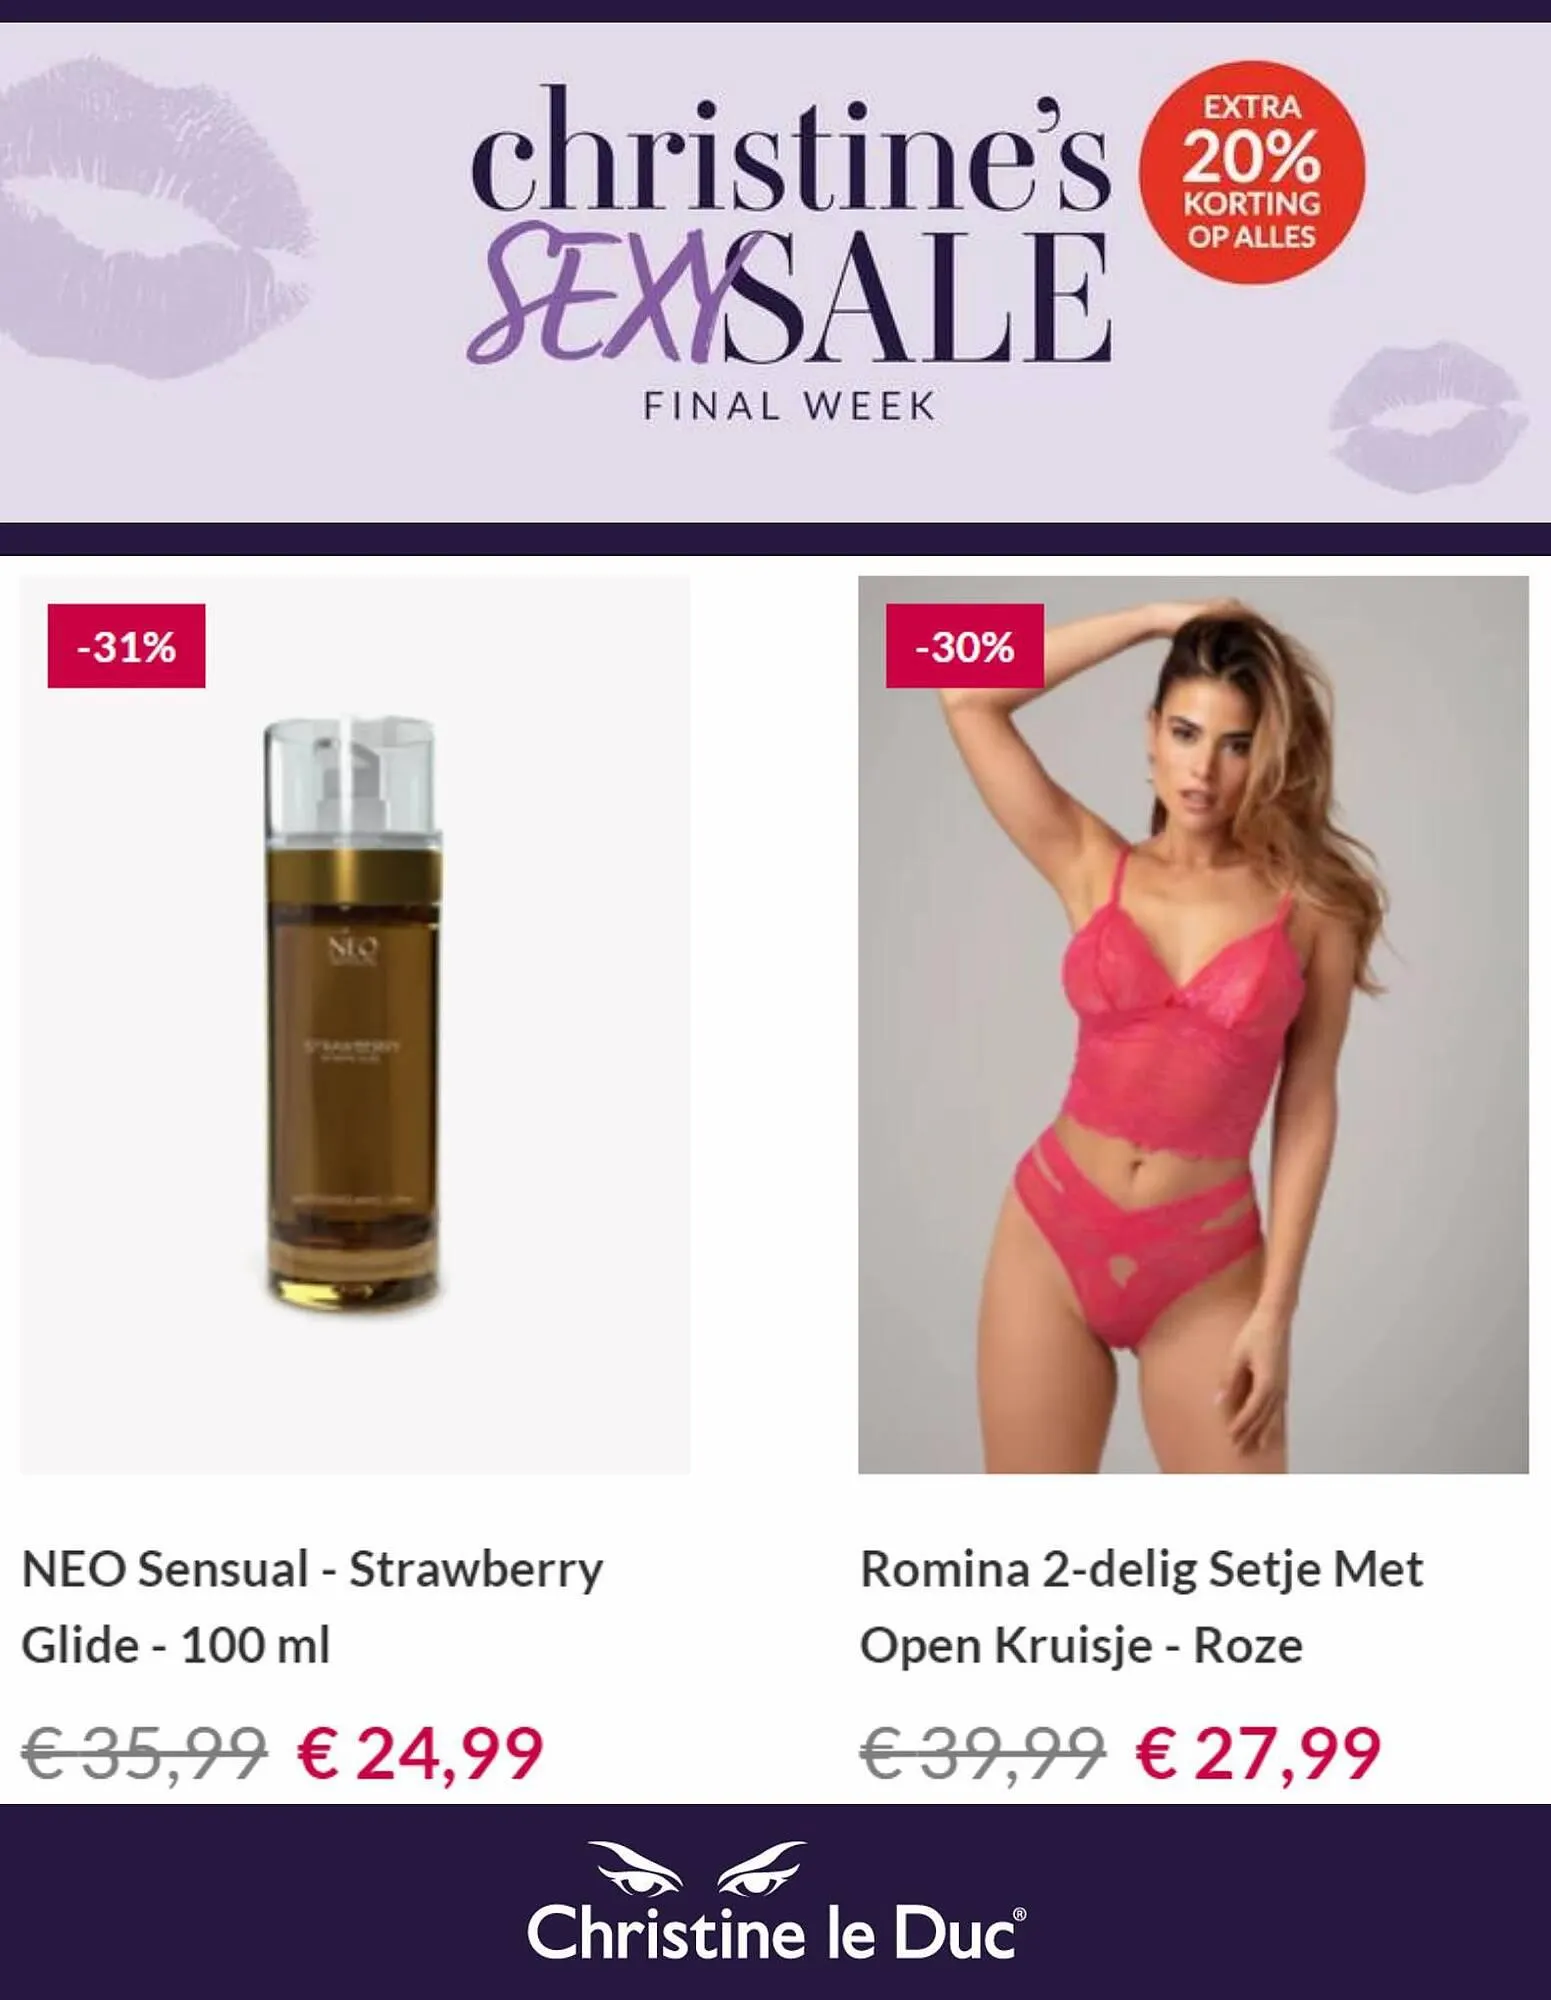Open Romina 2-delig Setje product title

1141,1605
